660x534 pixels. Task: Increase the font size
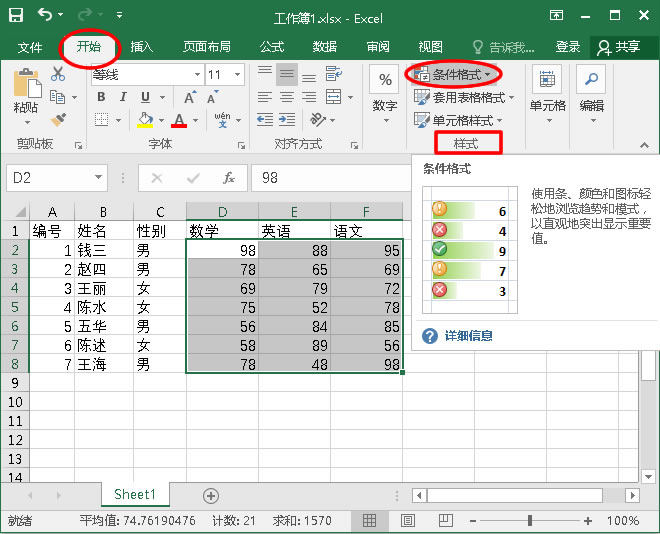pyautogui.click(x=190, y=97)
